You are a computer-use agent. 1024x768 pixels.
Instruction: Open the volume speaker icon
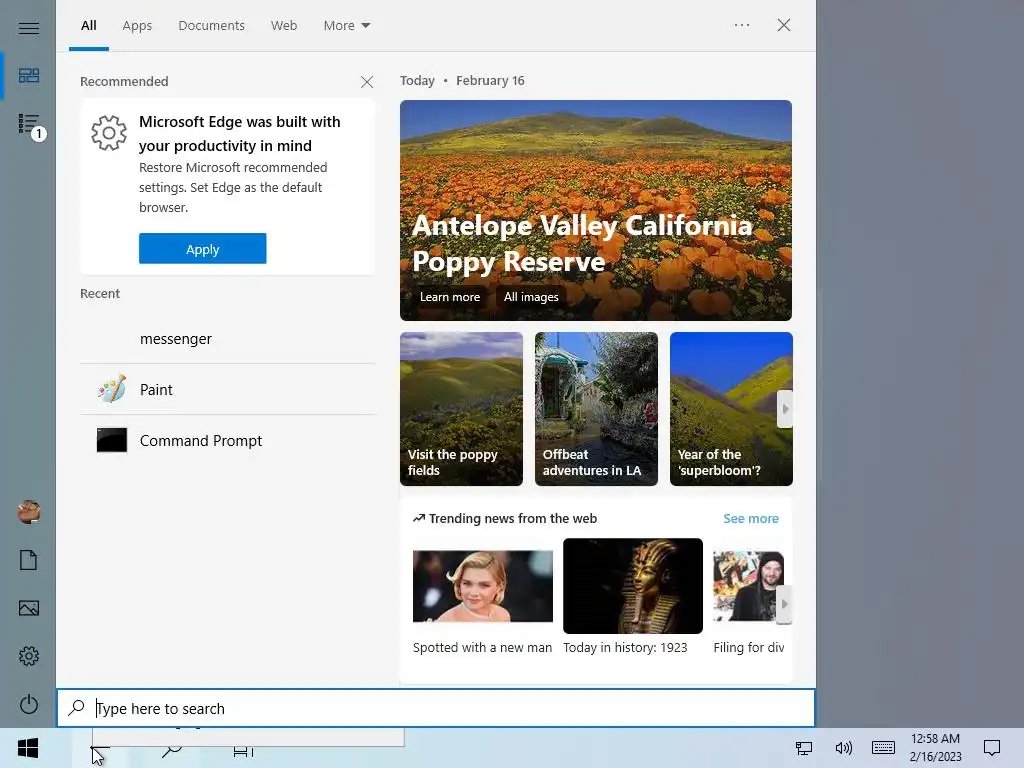point(843,748)
